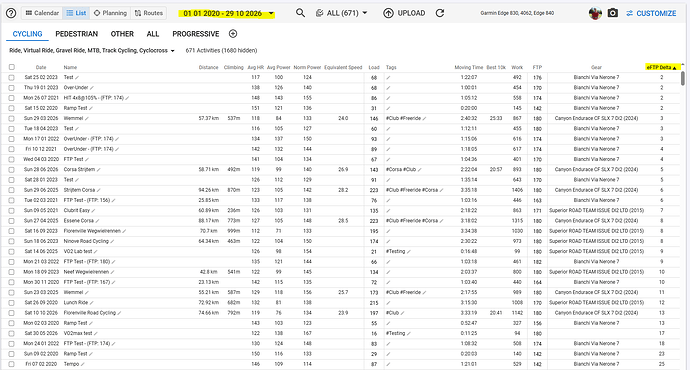Sort by eFTP Delta column header
690x370 pixels.
(x=661, y=67)
